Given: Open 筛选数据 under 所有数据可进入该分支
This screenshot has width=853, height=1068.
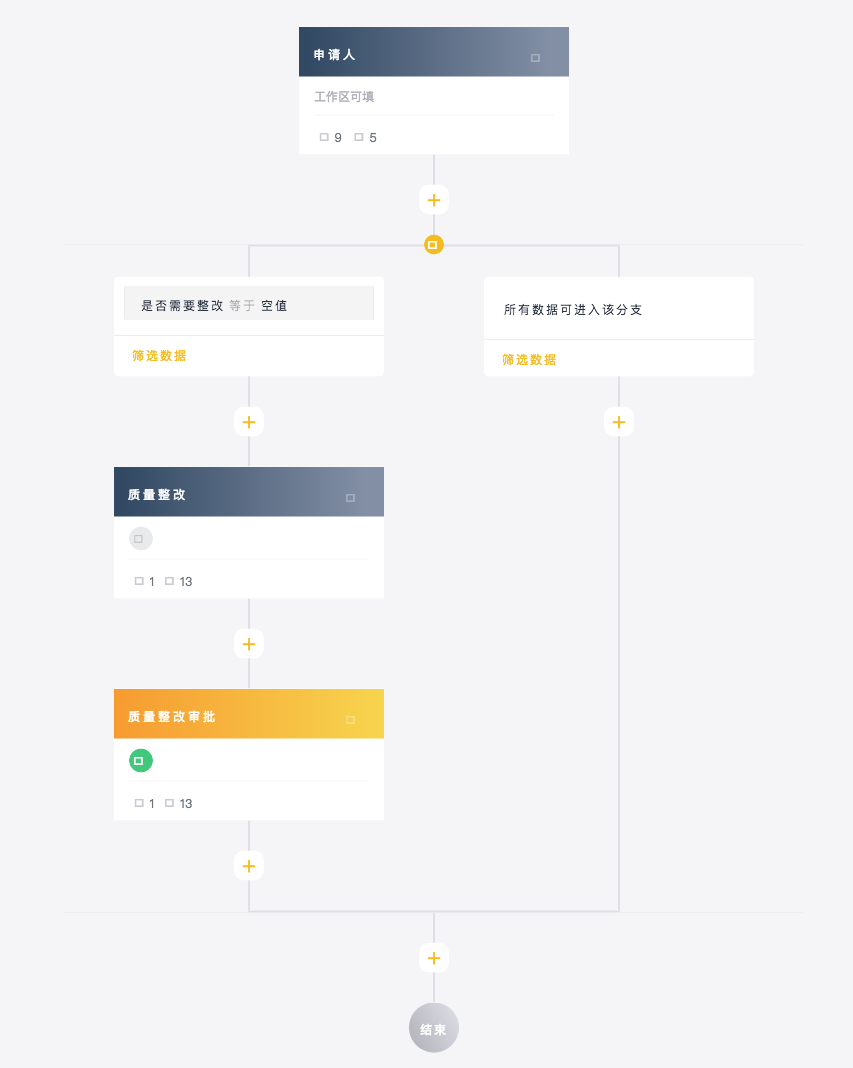Looking at the screenshot, I should pyautogui.click(x=529, y=360).
